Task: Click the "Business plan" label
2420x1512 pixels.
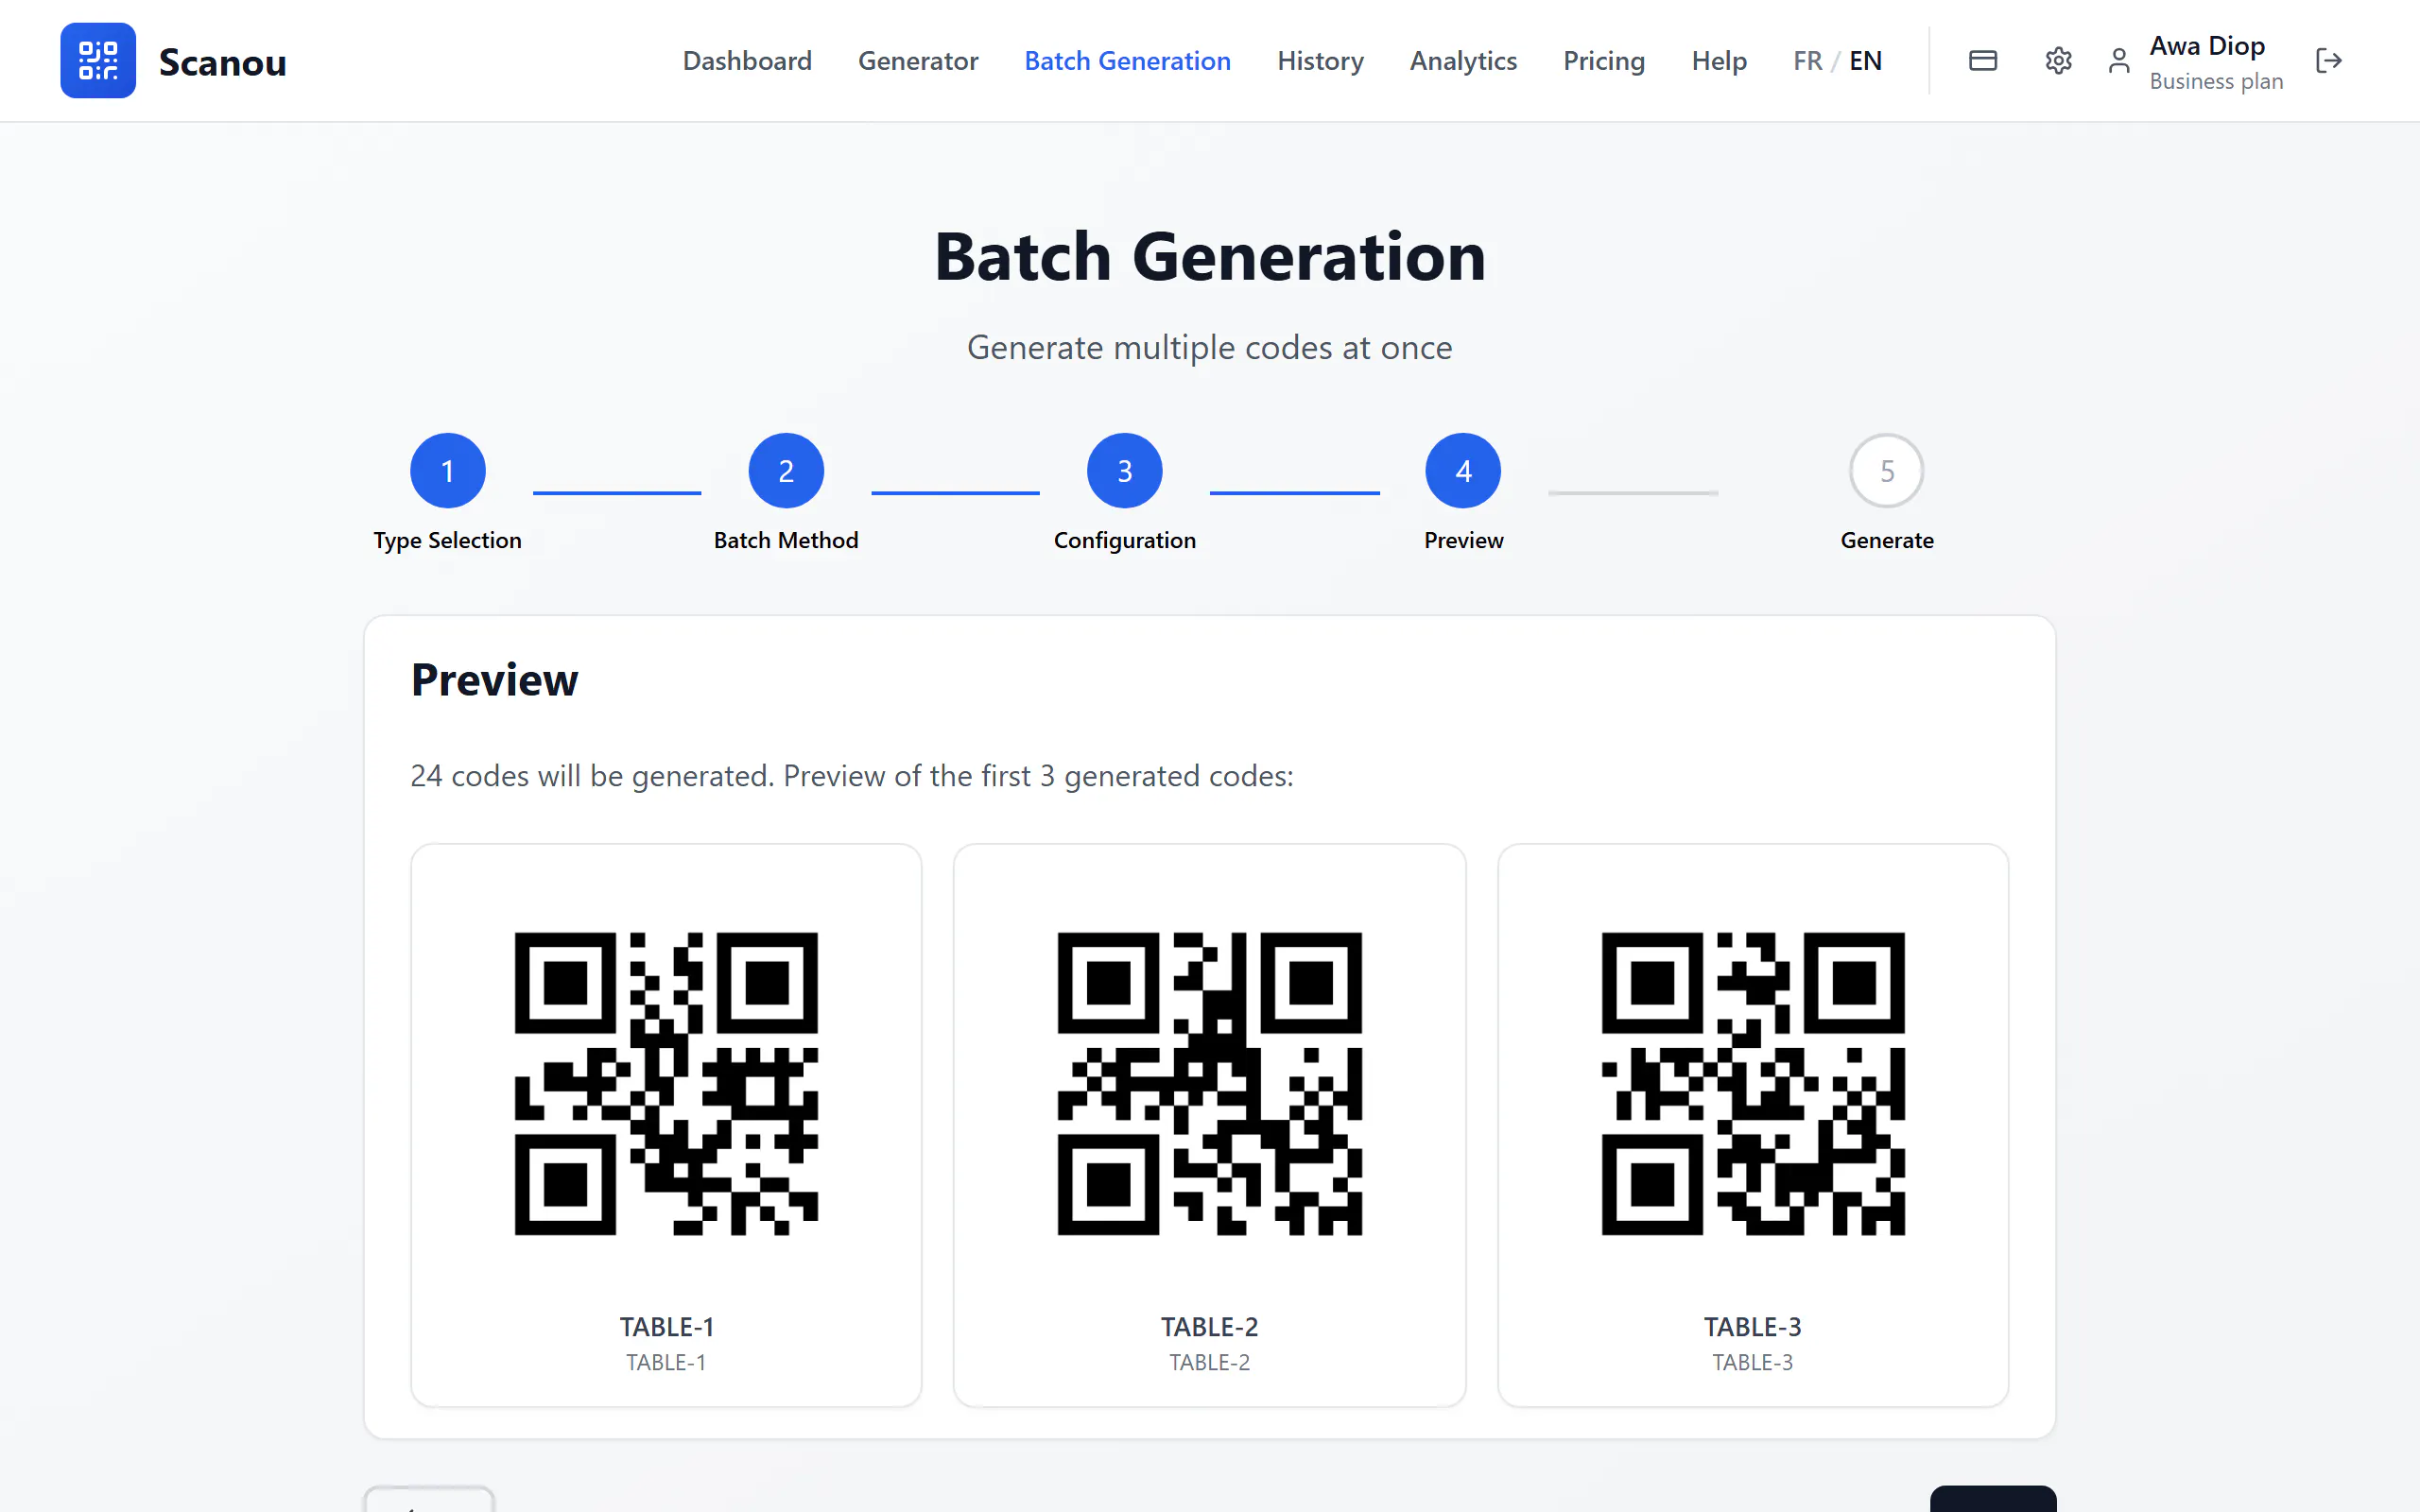Action: pyautogui.click(x=2216, y=81)
